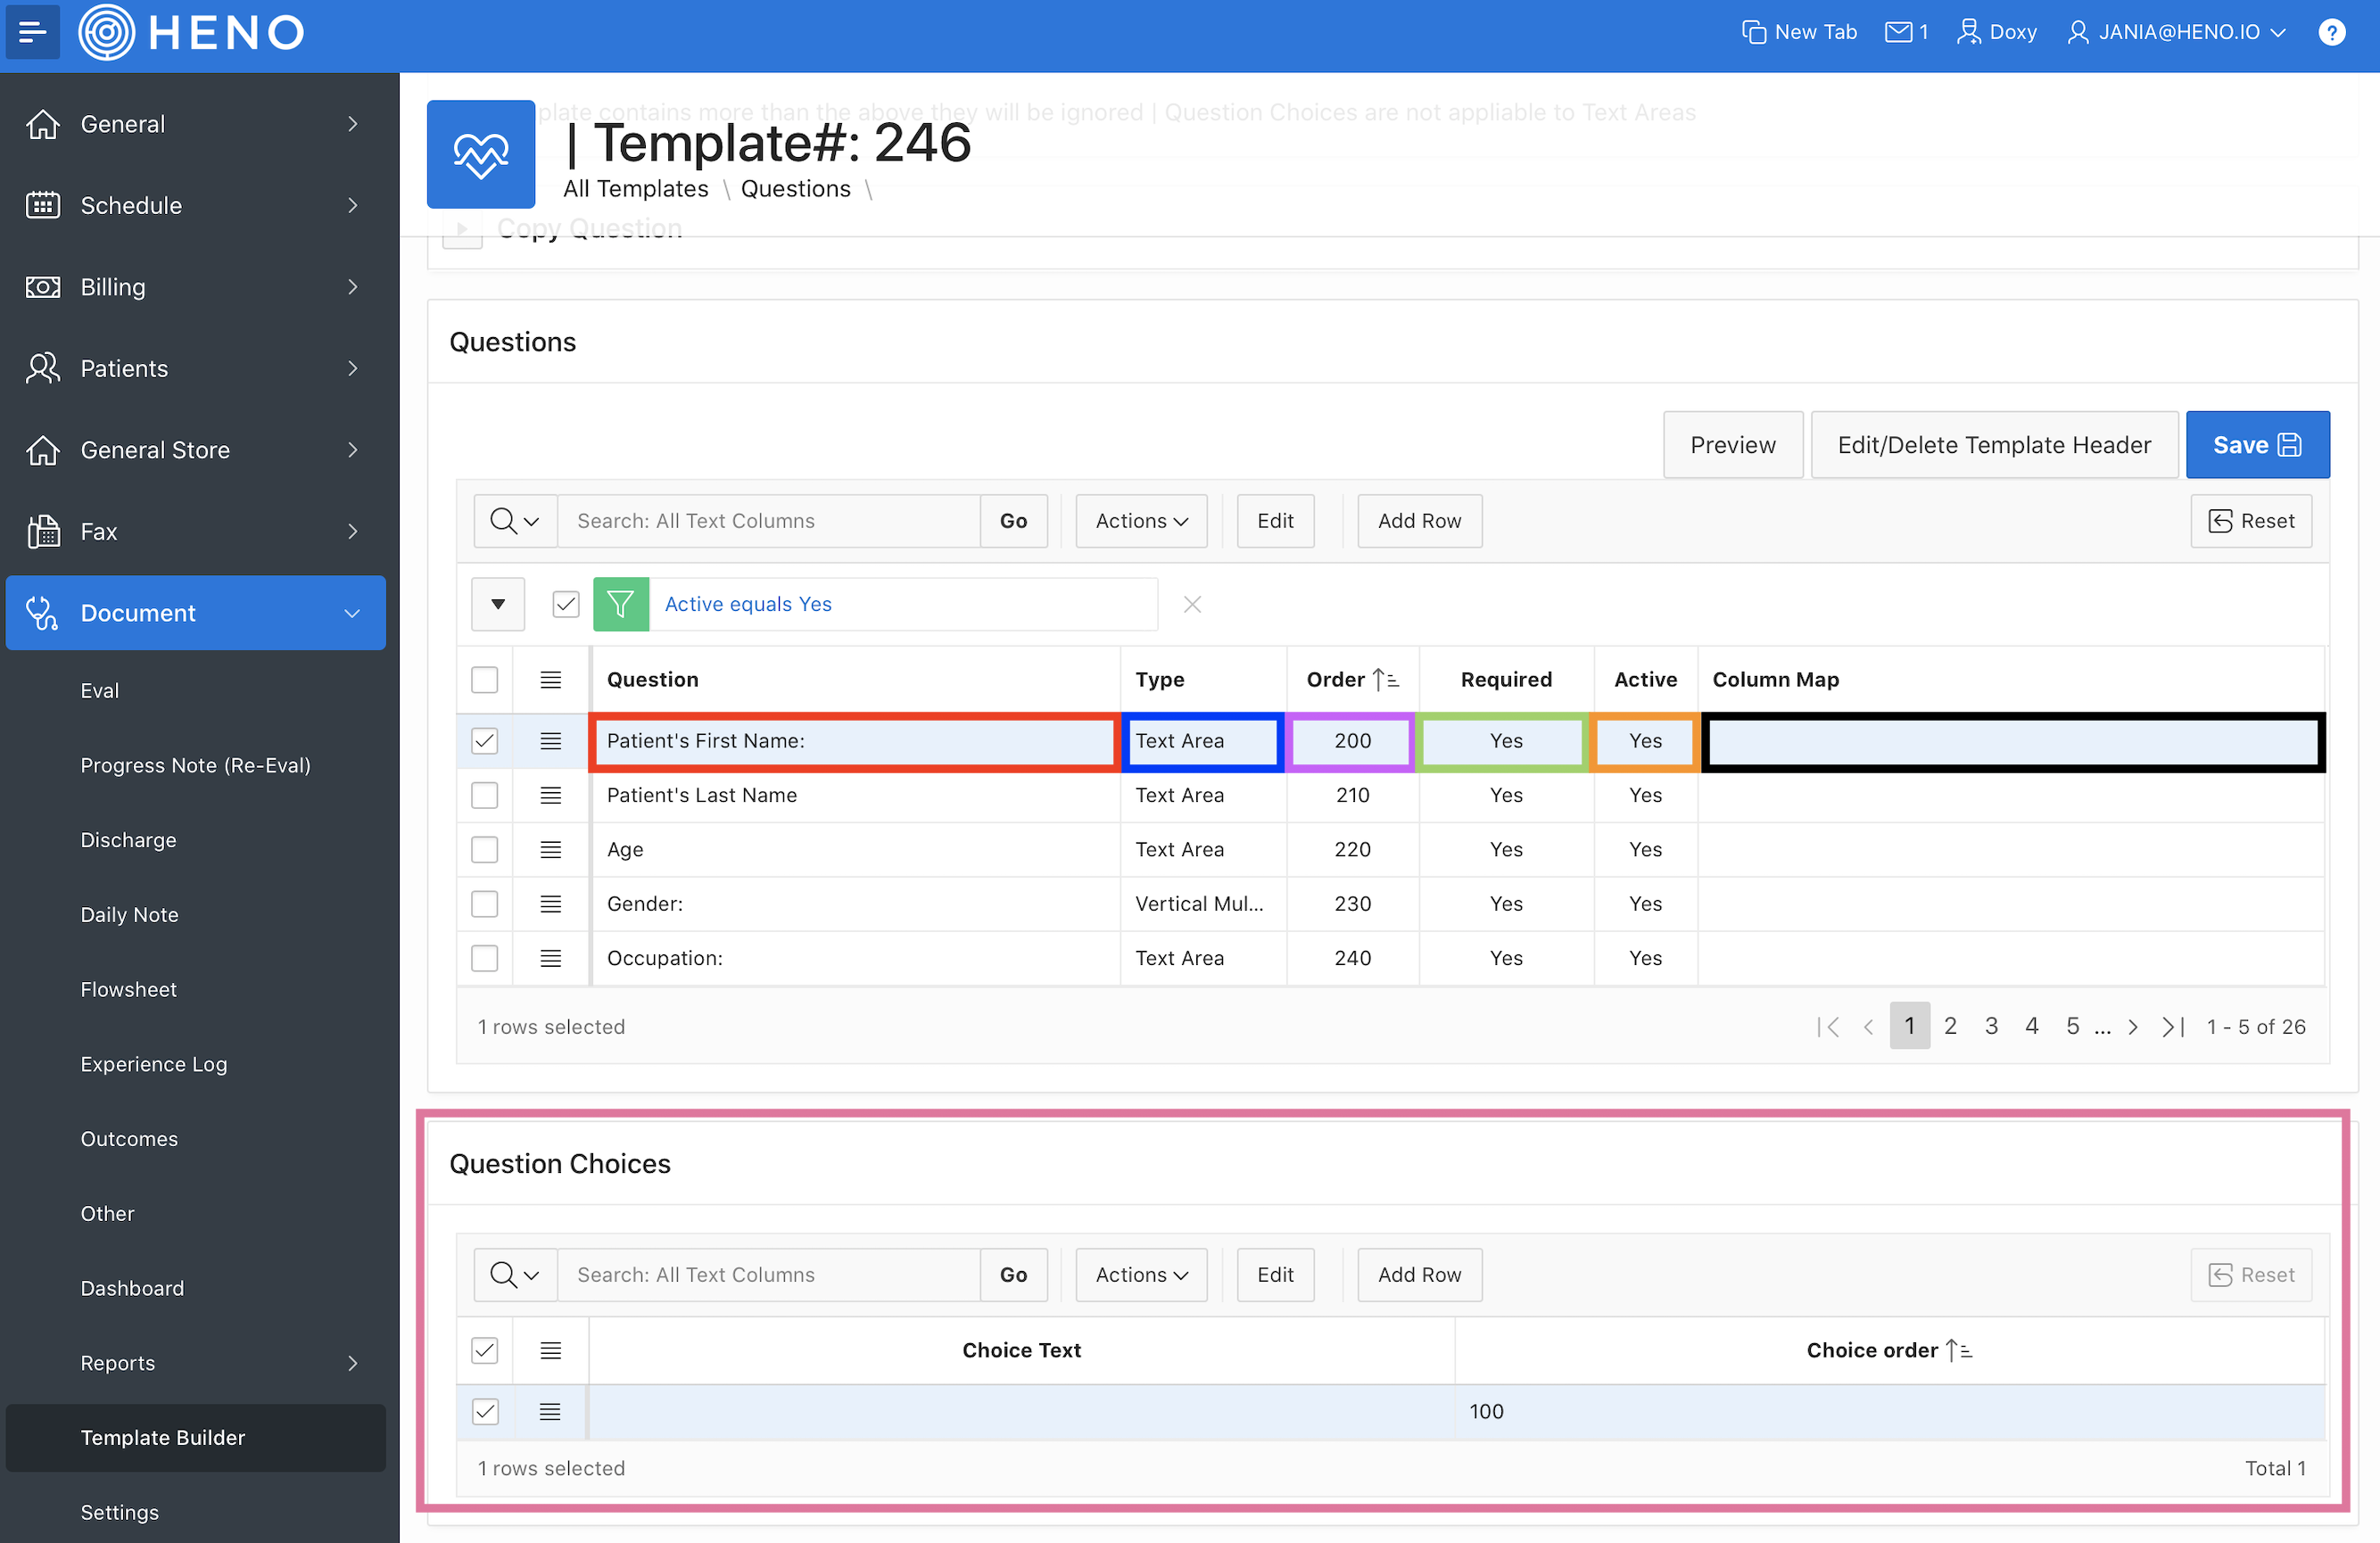Open the Doxy telehealth icon

pos(1968,32)
